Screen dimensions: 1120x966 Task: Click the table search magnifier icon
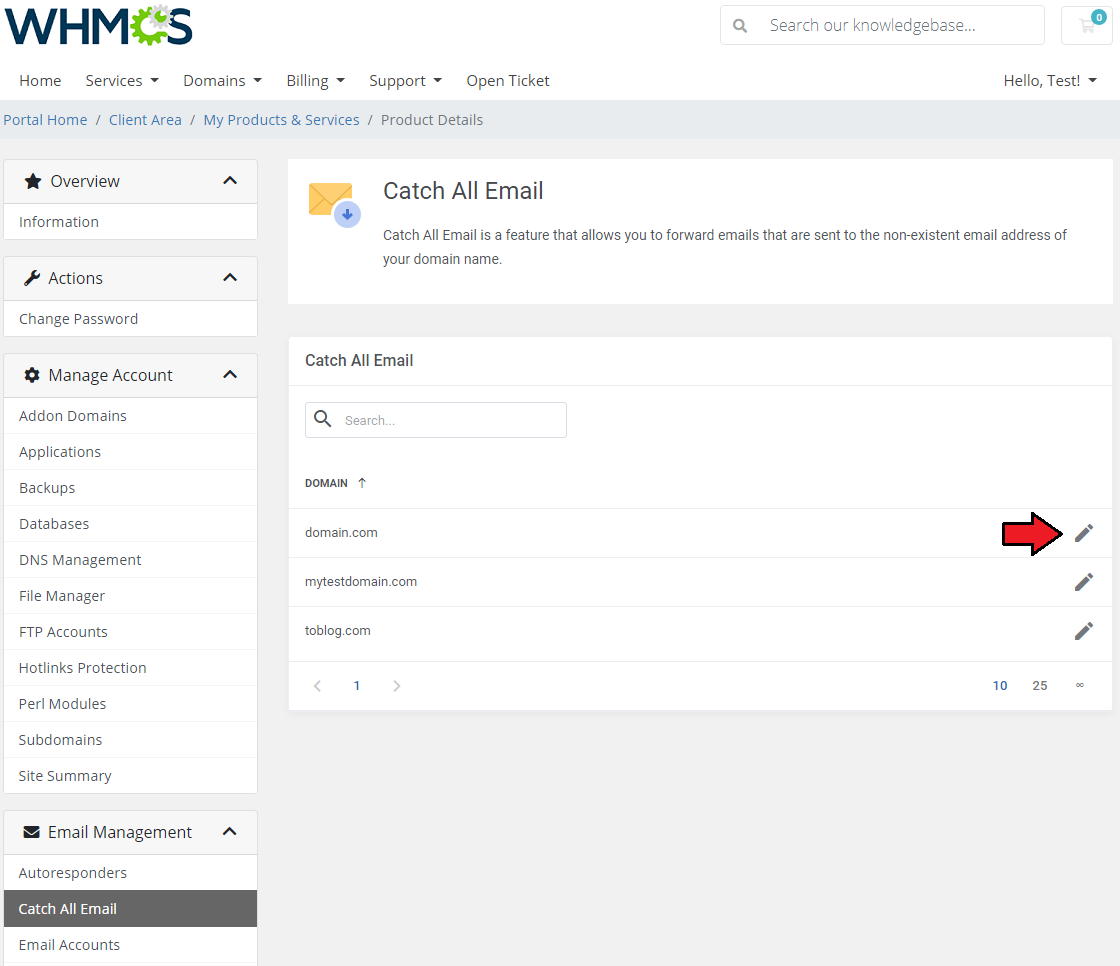[323, 419]
